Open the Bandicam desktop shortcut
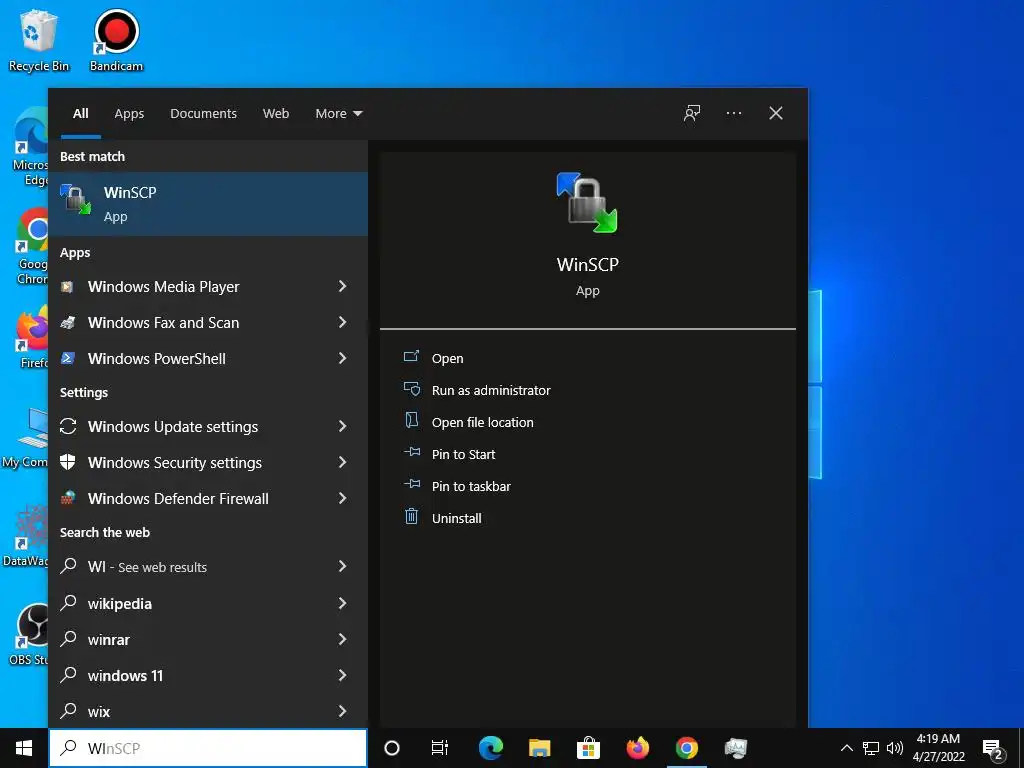1024x768 pixels. 116,40
